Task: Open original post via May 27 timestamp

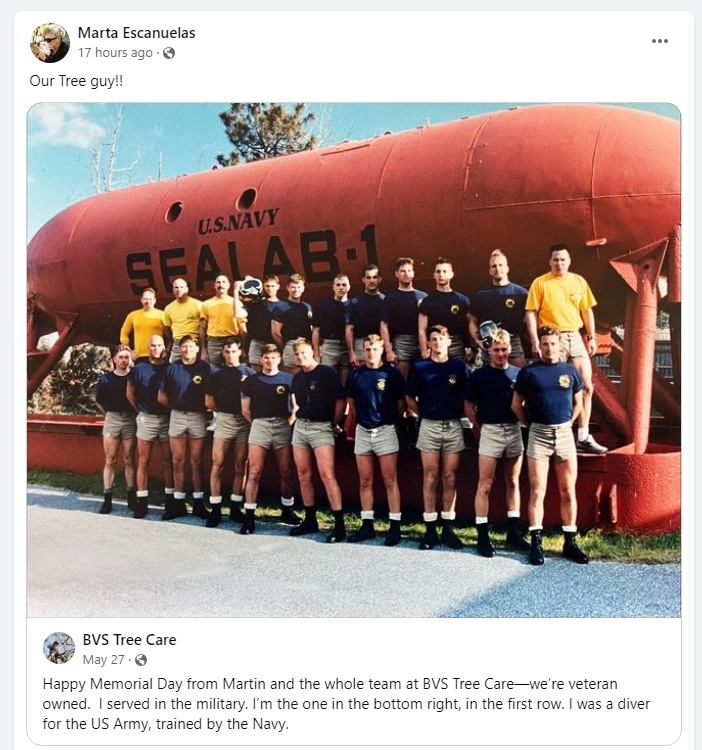Action: [103, 660]
